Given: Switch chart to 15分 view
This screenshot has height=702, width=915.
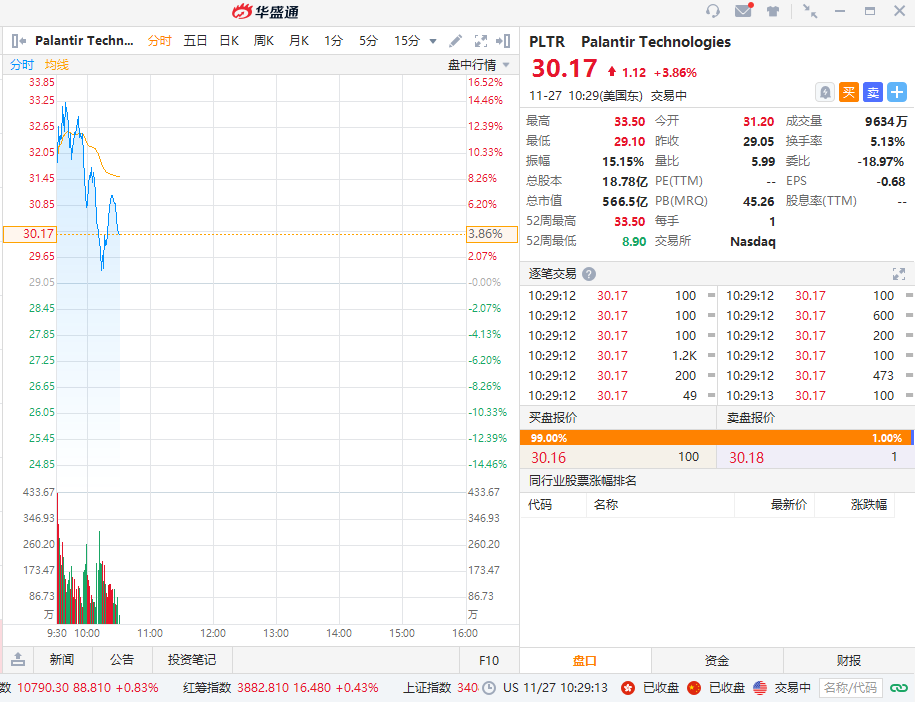Looking at the screenshot, I should point(407,41).
